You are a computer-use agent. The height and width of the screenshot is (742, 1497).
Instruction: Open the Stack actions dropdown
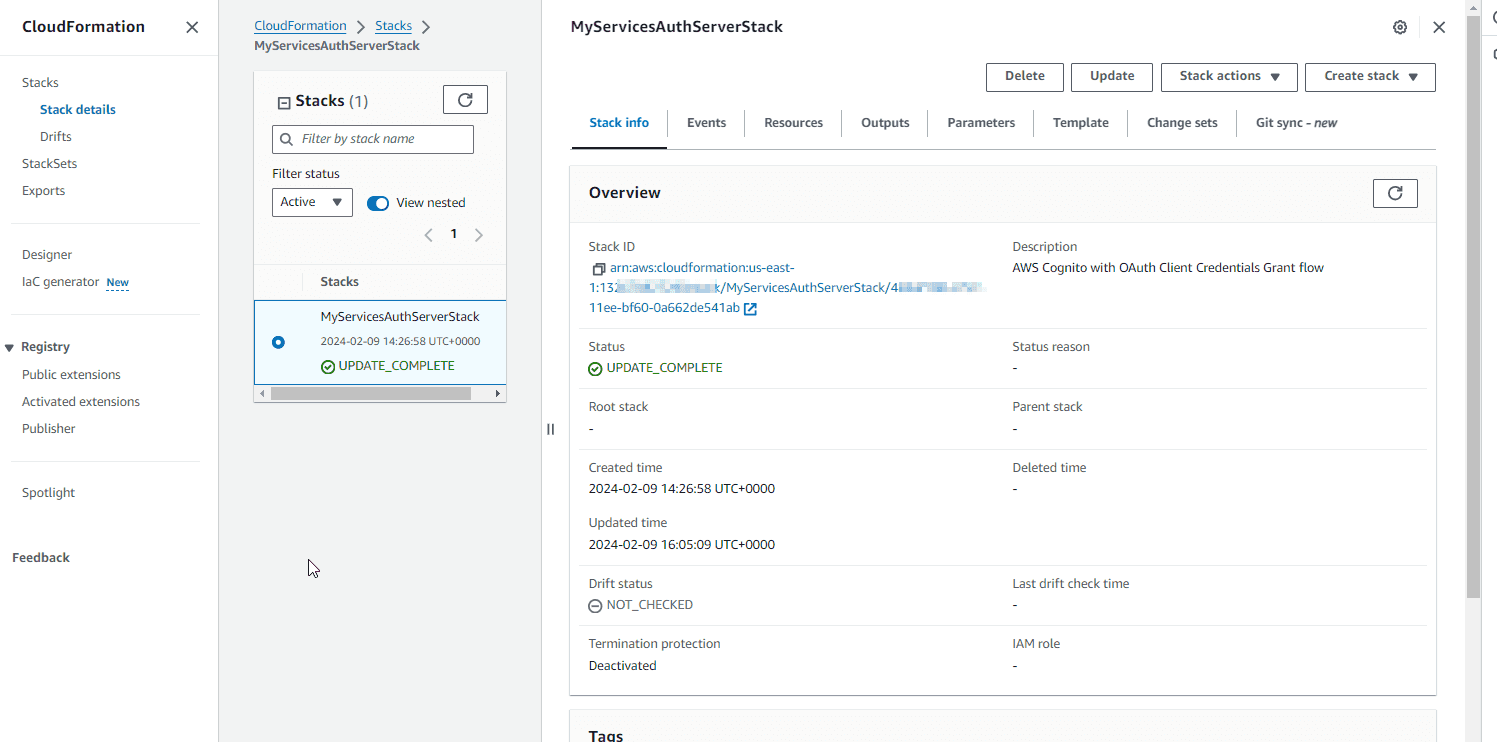(x=1228, y=77)
